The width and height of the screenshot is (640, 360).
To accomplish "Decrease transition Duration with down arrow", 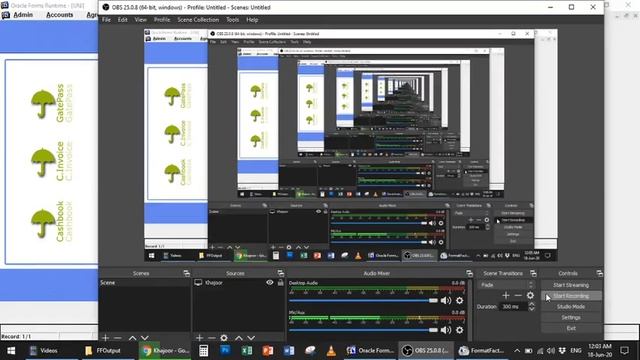I will [x=531, y=309].
